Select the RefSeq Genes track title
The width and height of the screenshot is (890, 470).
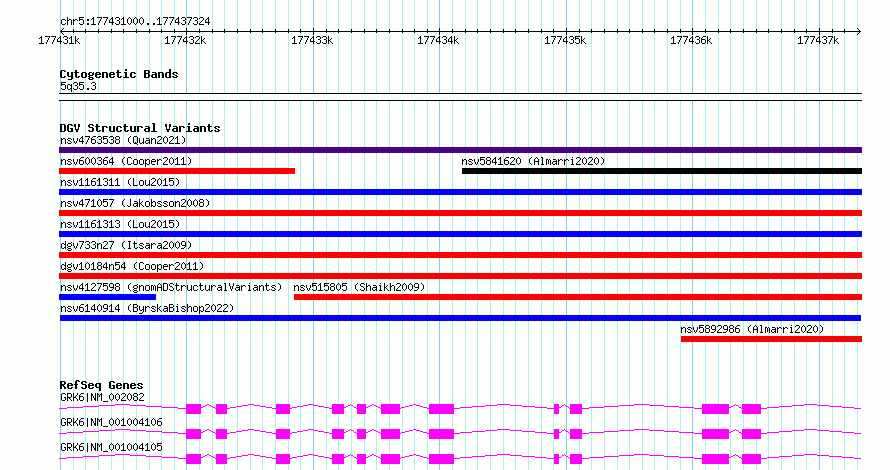[x=101, y=385]
